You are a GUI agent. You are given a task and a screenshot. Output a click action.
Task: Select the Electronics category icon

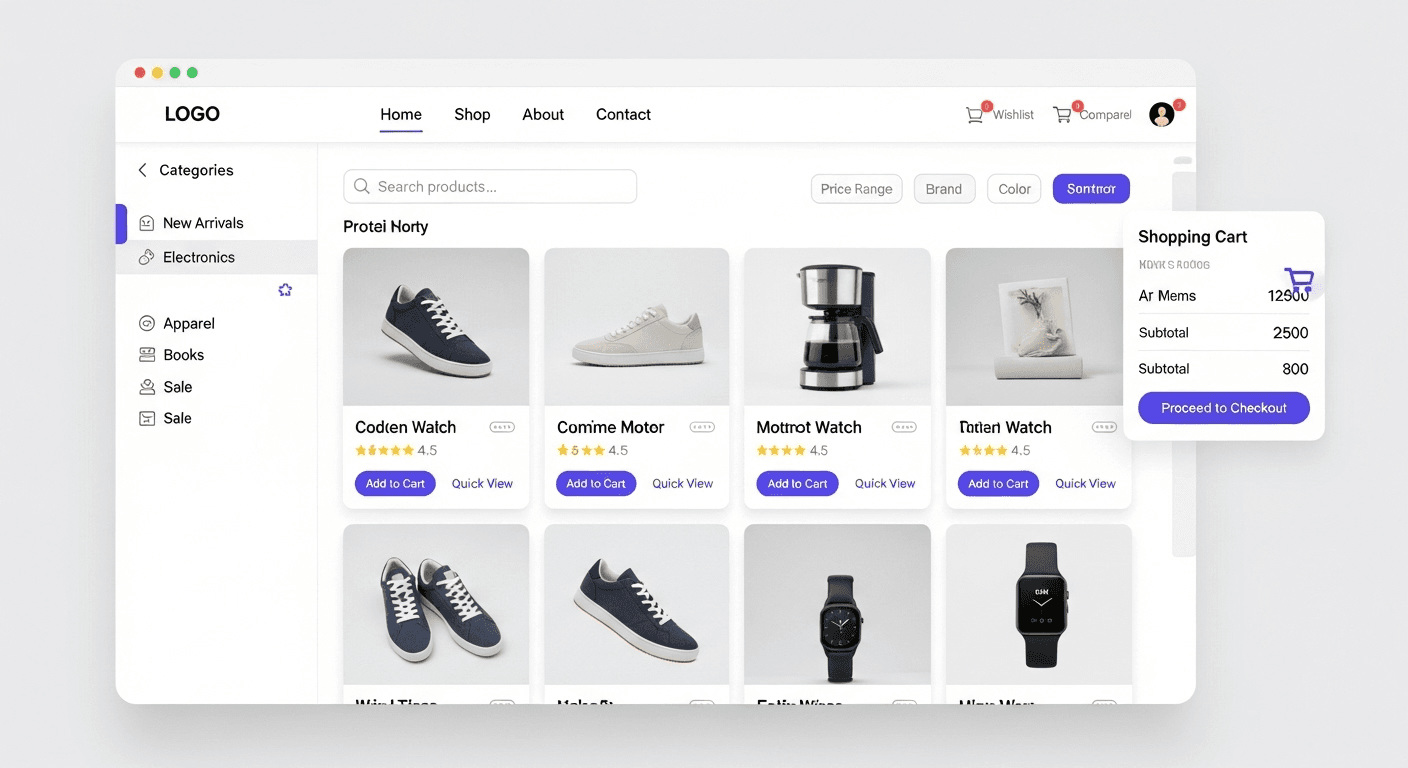[x=147, y=257]
